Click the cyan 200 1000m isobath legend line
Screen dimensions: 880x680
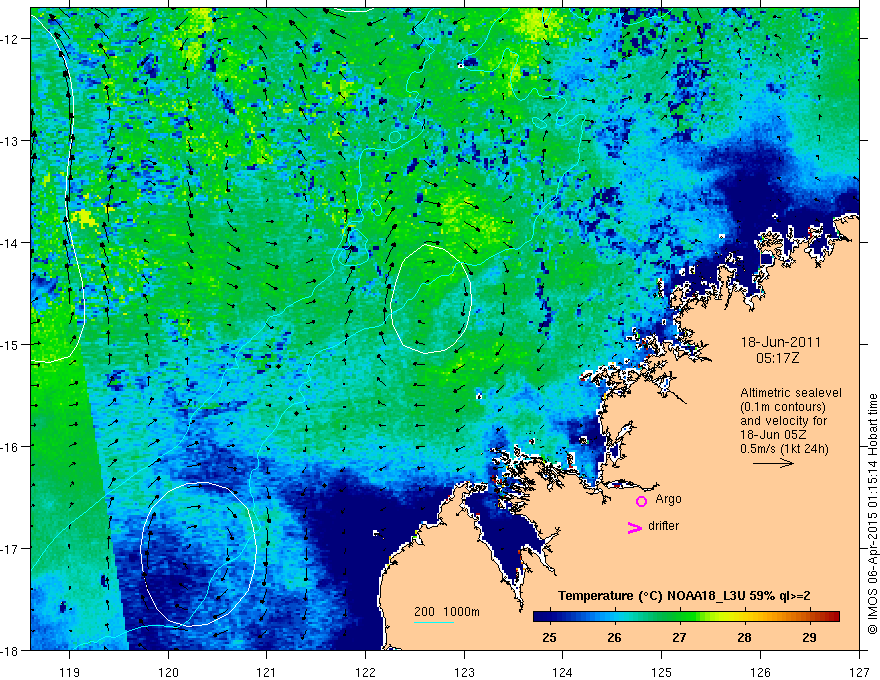tap(434, 622)
